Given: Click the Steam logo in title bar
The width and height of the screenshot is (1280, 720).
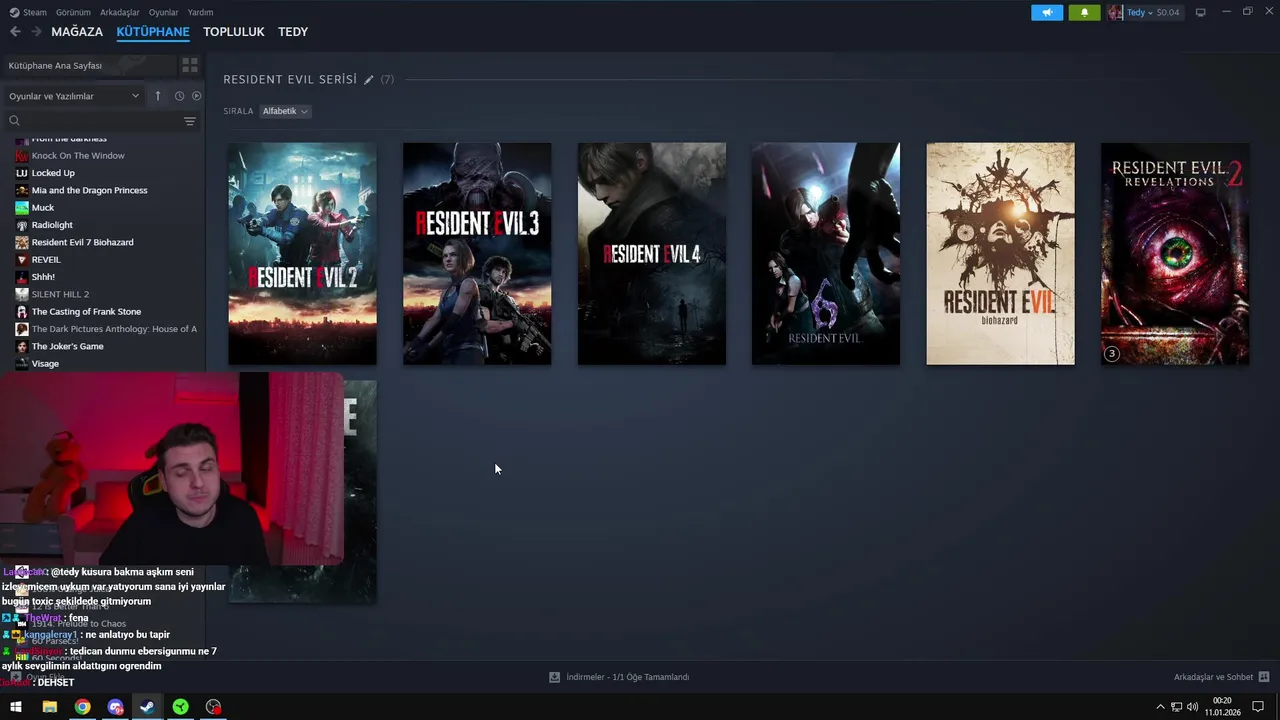Looking at the screenshot, I should (x=14, y=12).
